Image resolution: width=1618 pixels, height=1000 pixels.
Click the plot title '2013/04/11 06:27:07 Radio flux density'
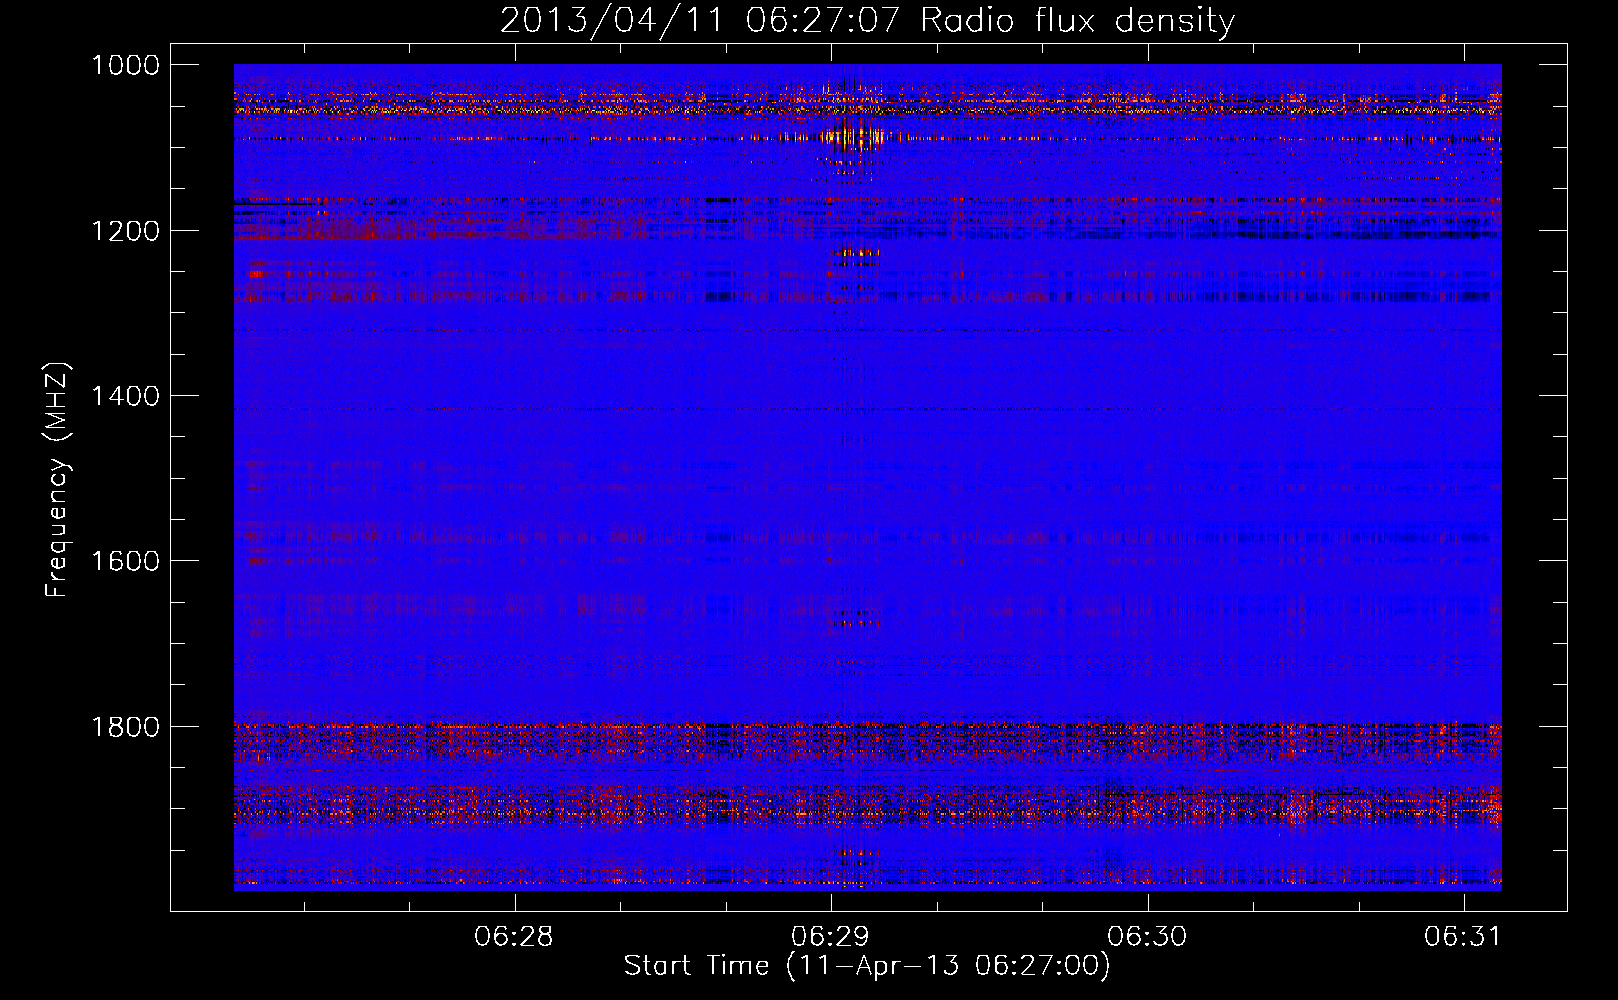(x=867, y=20)
